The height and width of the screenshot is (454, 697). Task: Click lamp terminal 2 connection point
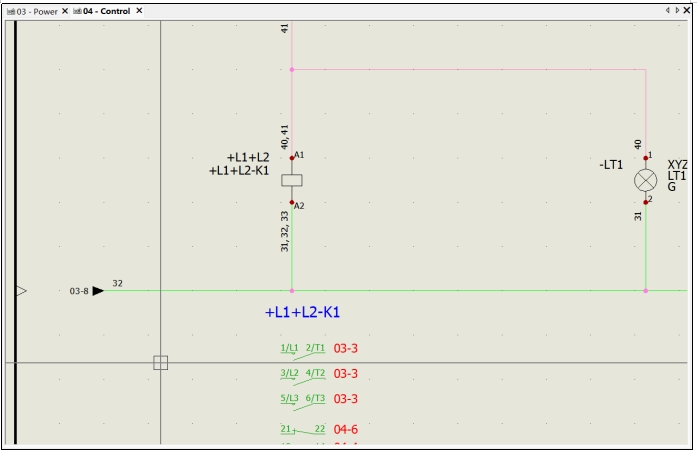[646, 202]
